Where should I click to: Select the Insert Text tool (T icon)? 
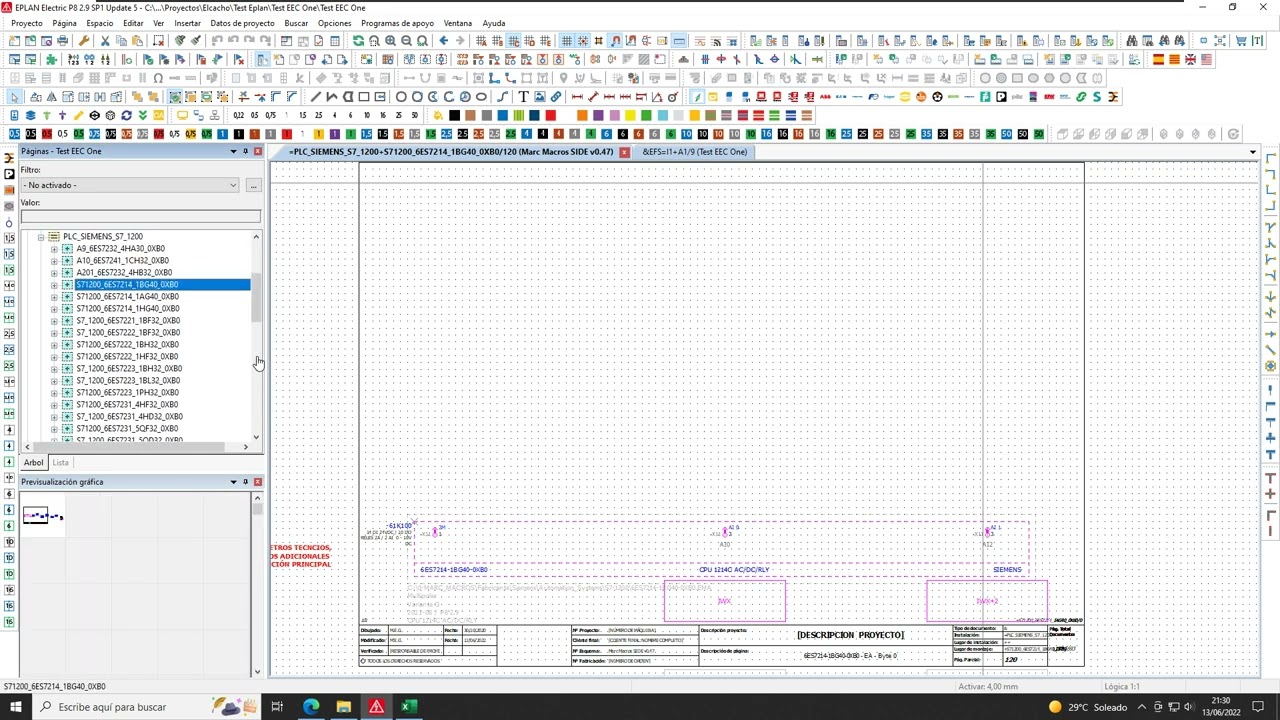click(x=523, y=97)
